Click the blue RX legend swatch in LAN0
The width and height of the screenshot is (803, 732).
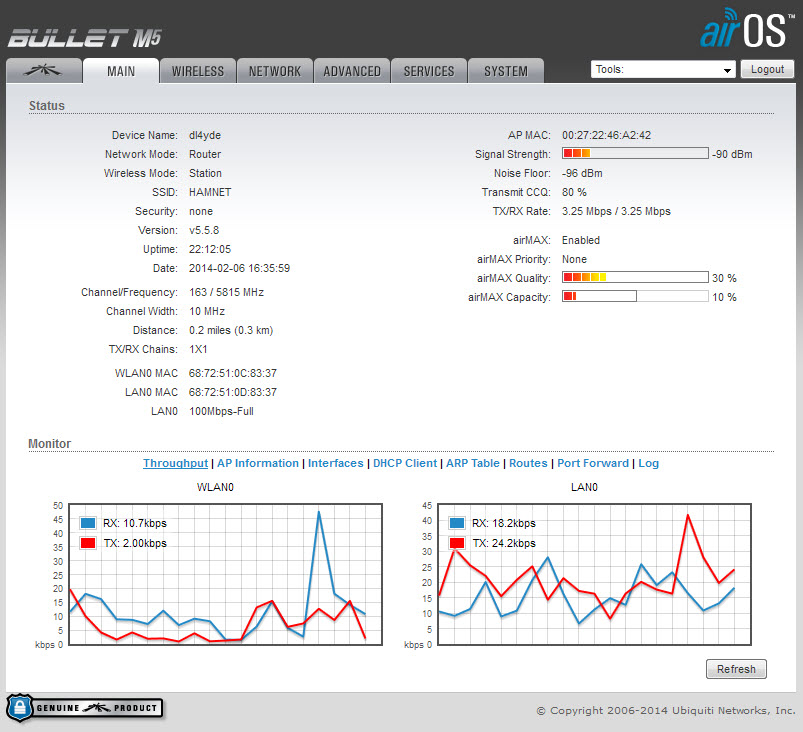click(x=456, y=523)
